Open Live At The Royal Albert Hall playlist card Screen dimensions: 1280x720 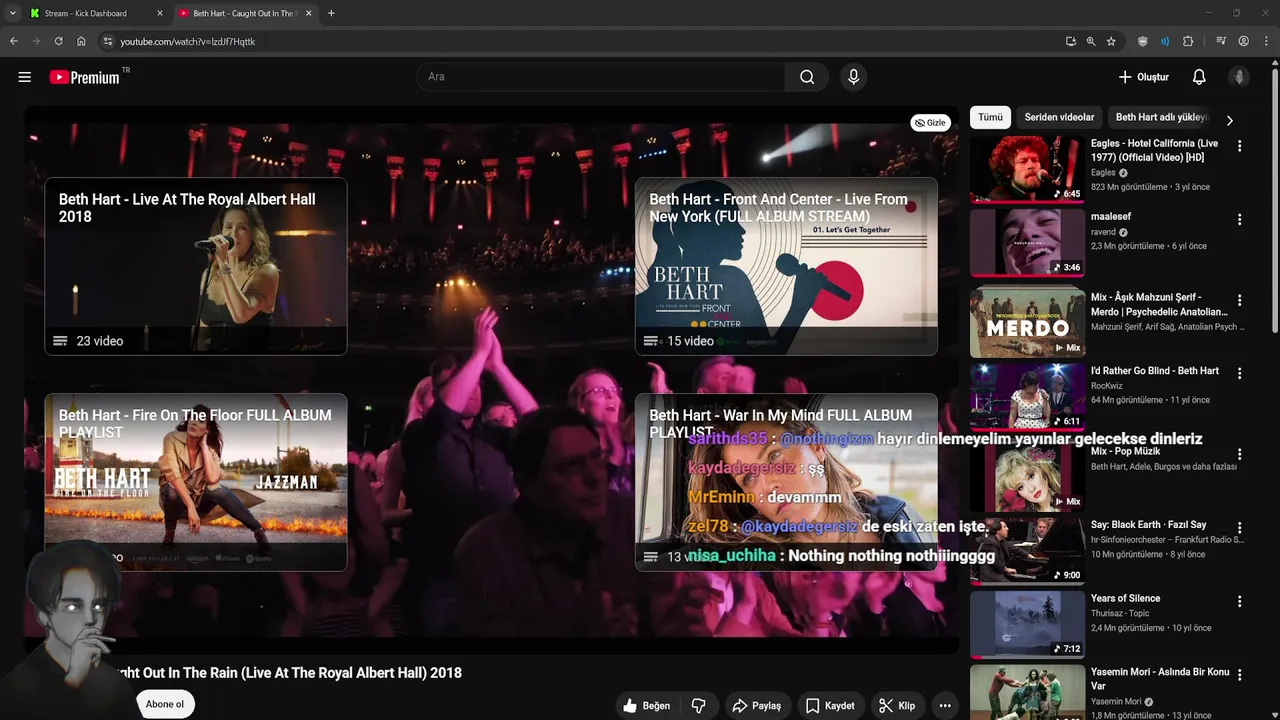[196, 266]
